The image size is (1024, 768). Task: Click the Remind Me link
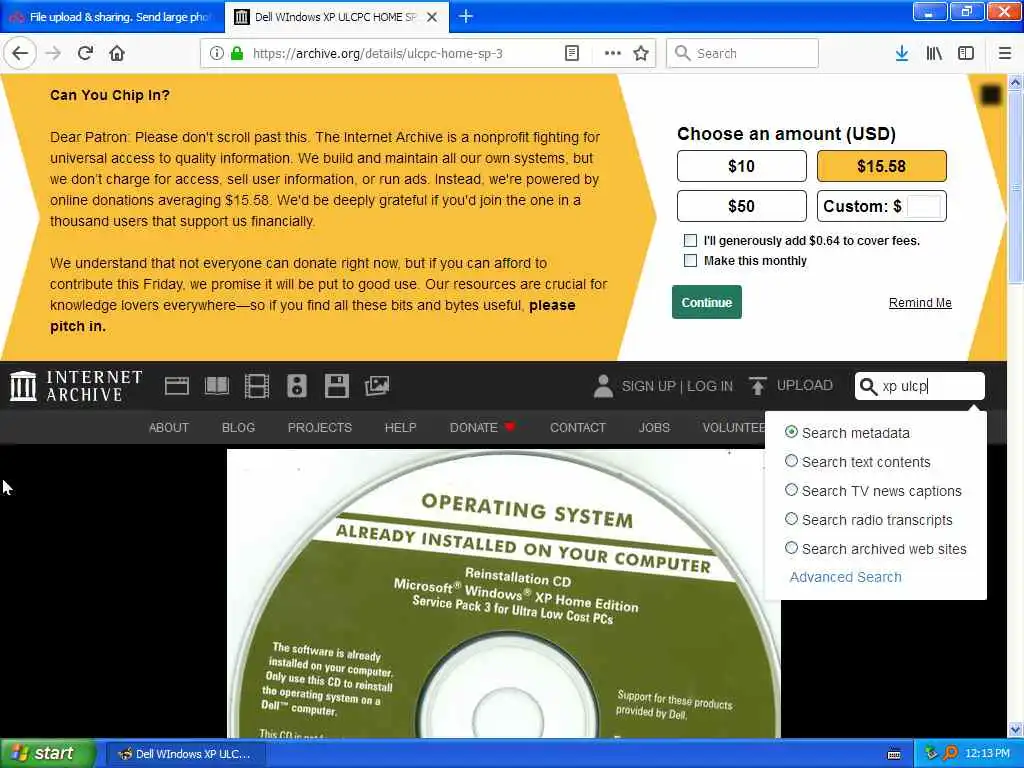tap(920, 302)
